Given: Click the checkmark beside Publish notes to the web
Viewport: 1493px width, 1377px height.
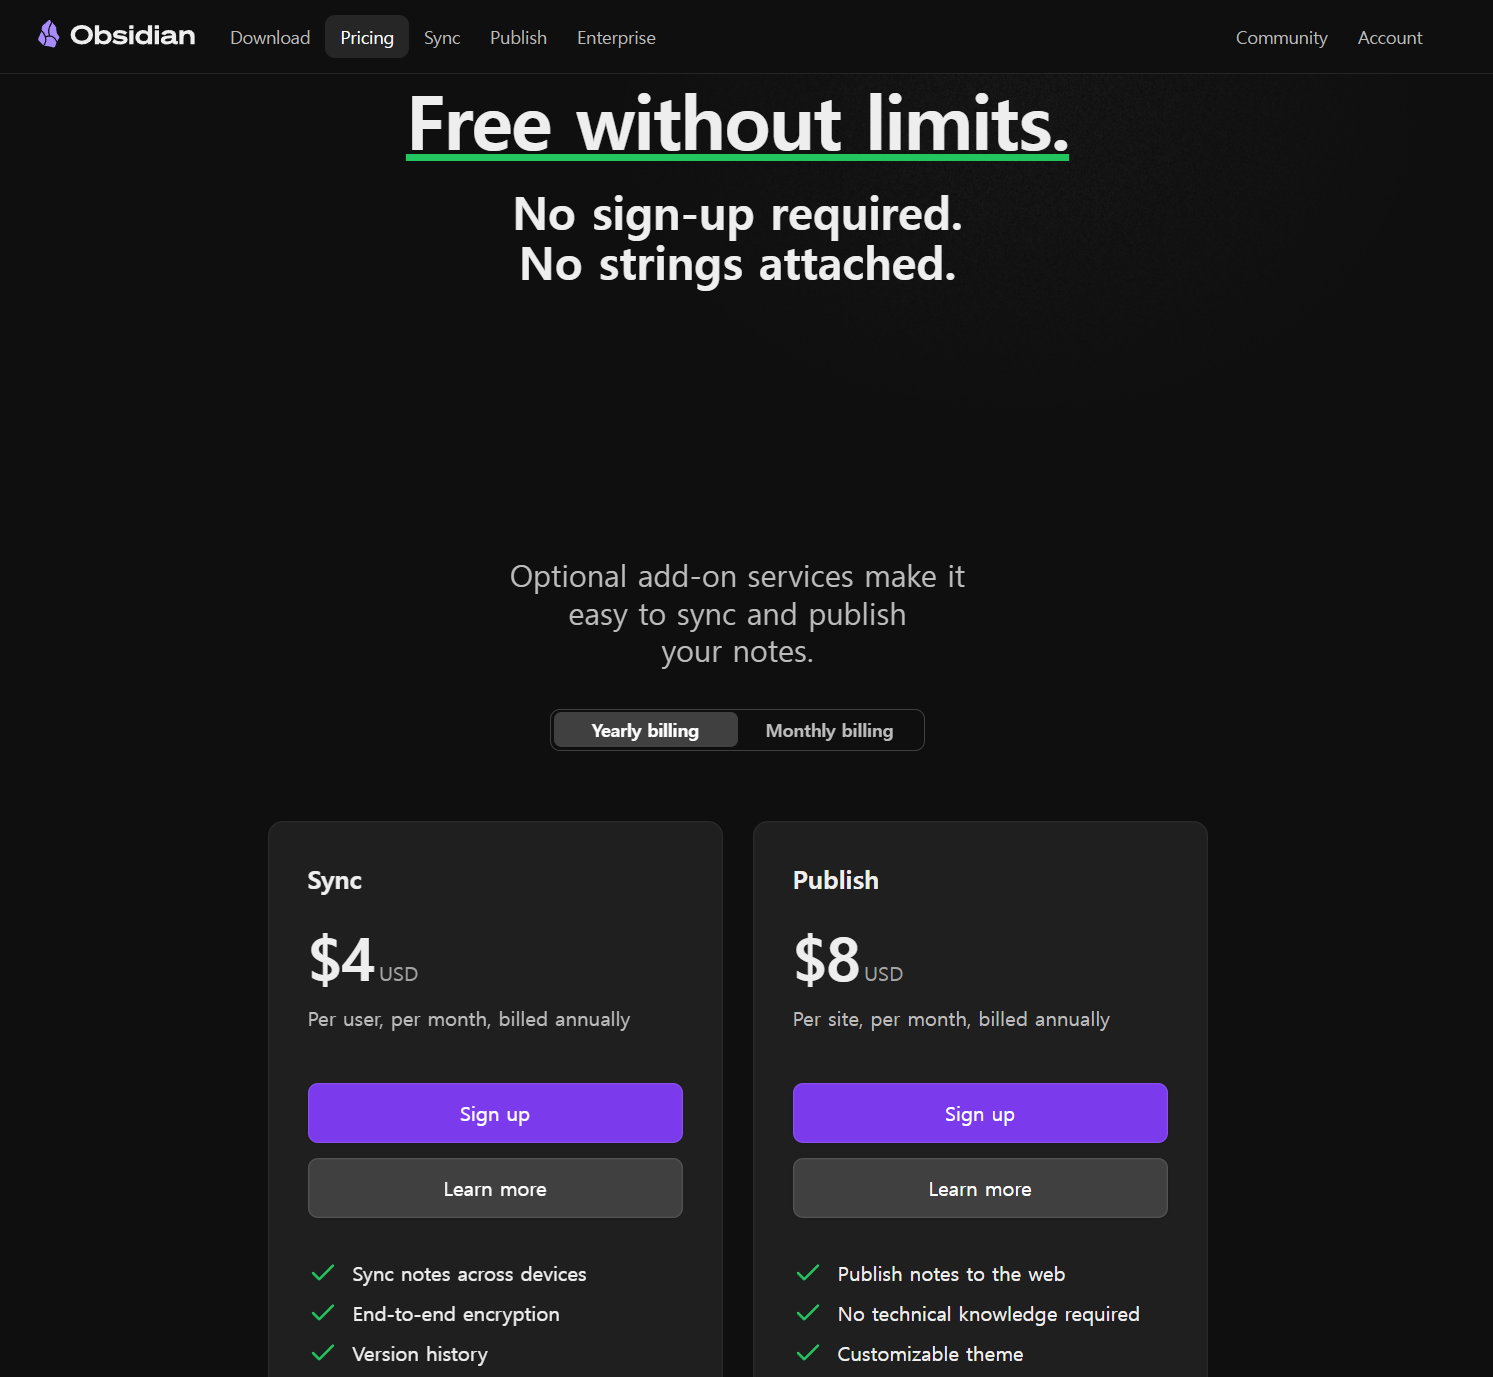Looking at the screenshot, I should [x=808, y=1273].
